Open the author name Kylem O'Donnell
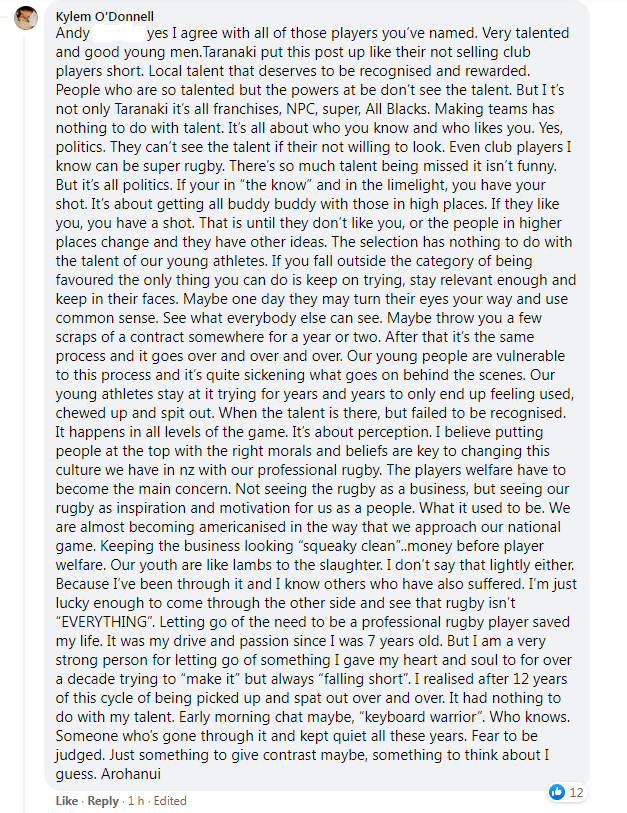This screenshot has height=813, width=627. click(x=112, y=15)
